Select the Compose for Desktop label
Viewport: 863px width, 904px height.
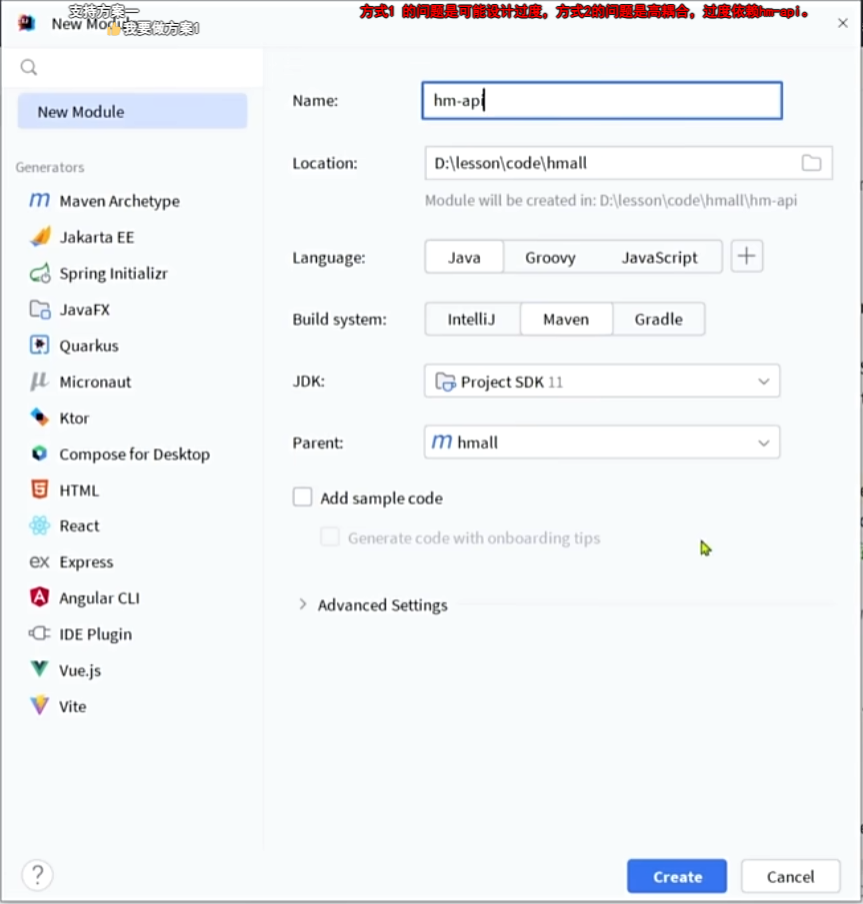point(134,454)
